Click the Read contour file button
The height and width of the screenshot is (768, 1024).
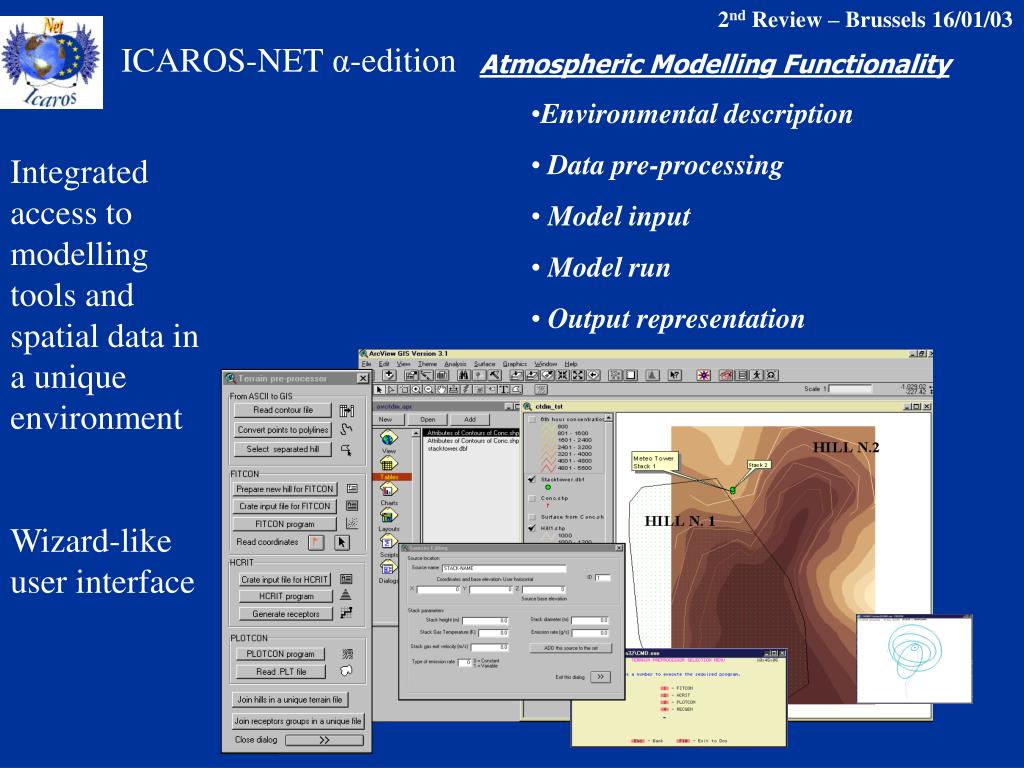283,410
